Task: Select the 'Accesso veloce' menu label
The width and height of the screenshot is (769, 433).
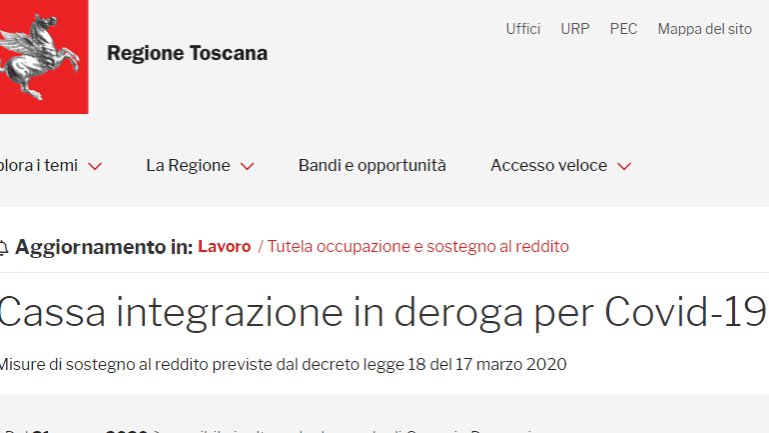Action: [x=549, y=166]
